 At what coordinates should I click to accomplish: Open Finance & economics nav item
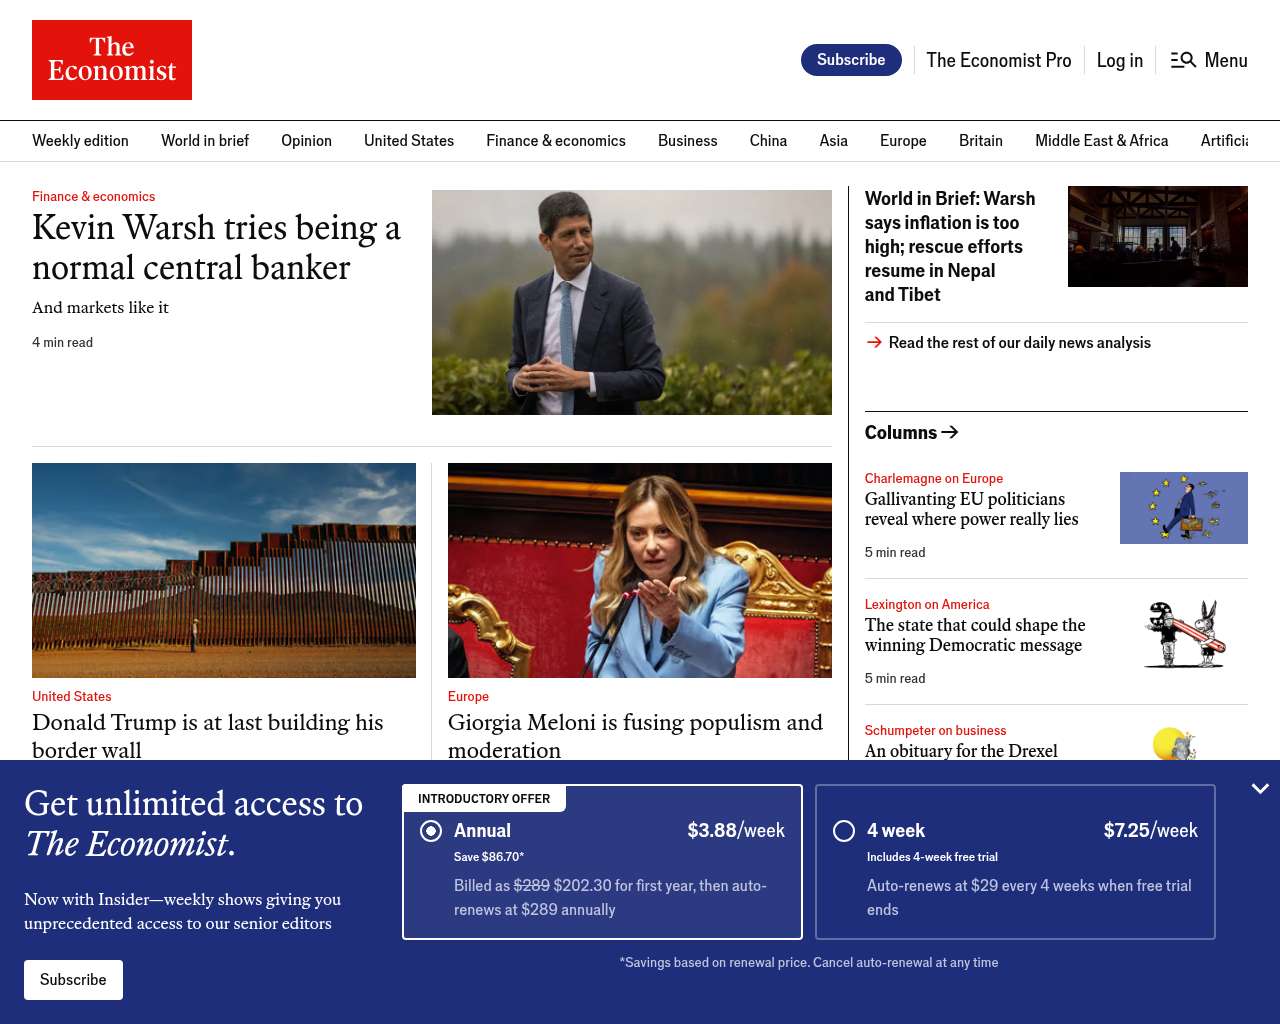pyautogui.click(x=556, y=141)
